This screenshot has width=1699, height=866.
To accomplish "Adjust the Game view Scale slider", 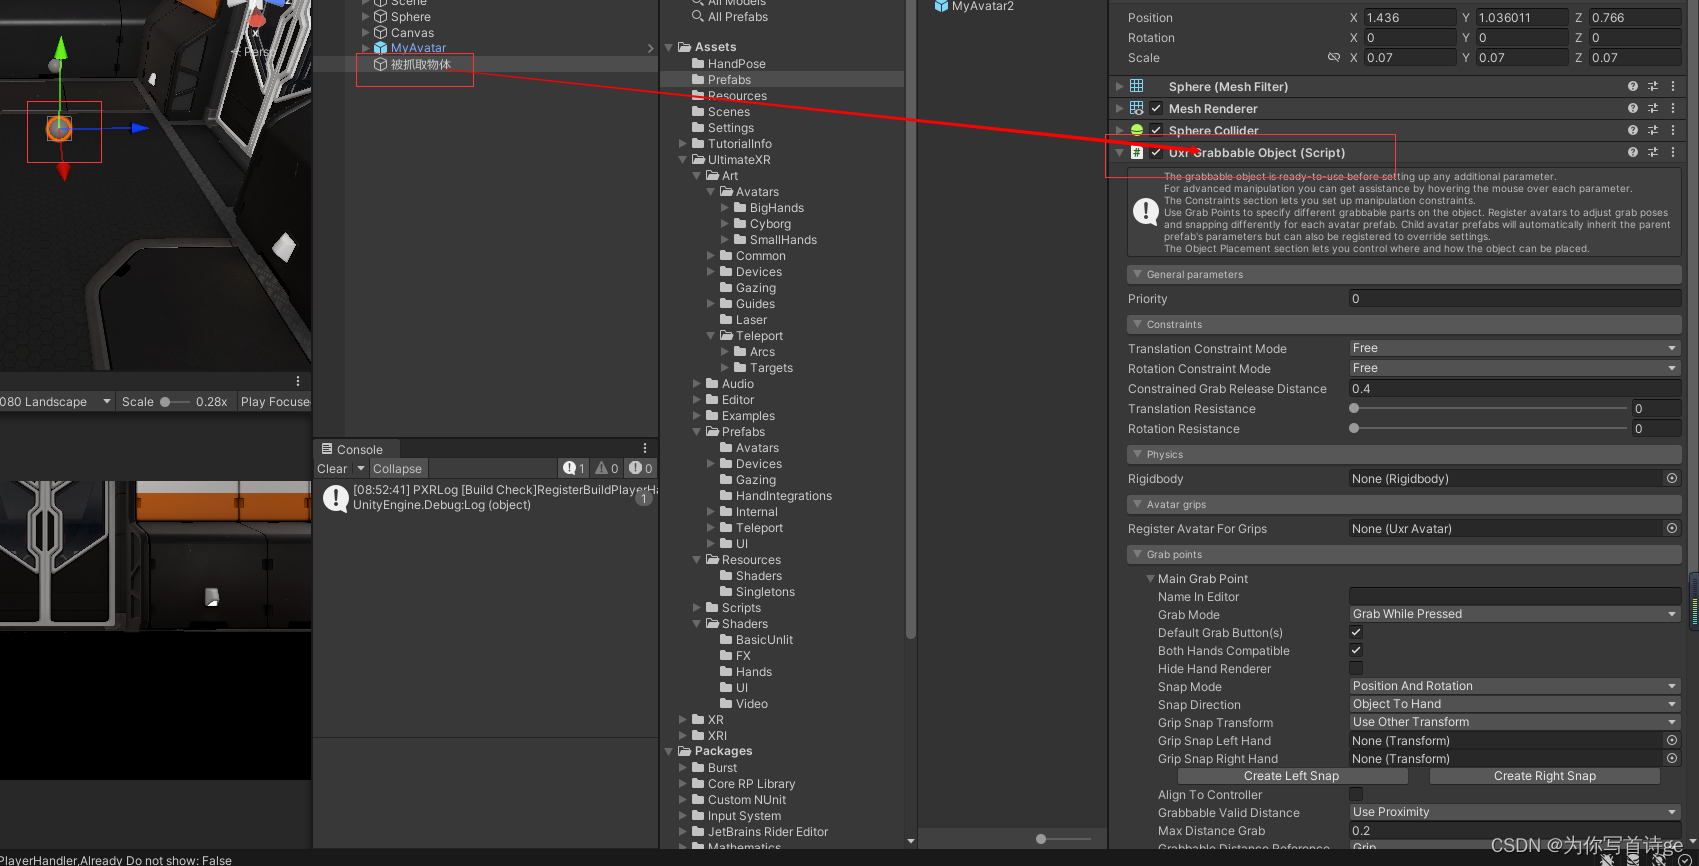I will [175, 402].
